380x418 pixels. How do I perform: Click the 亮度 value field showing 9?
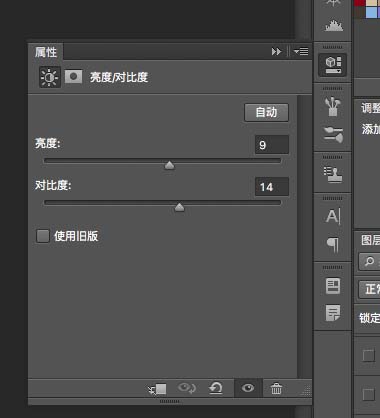272,145
